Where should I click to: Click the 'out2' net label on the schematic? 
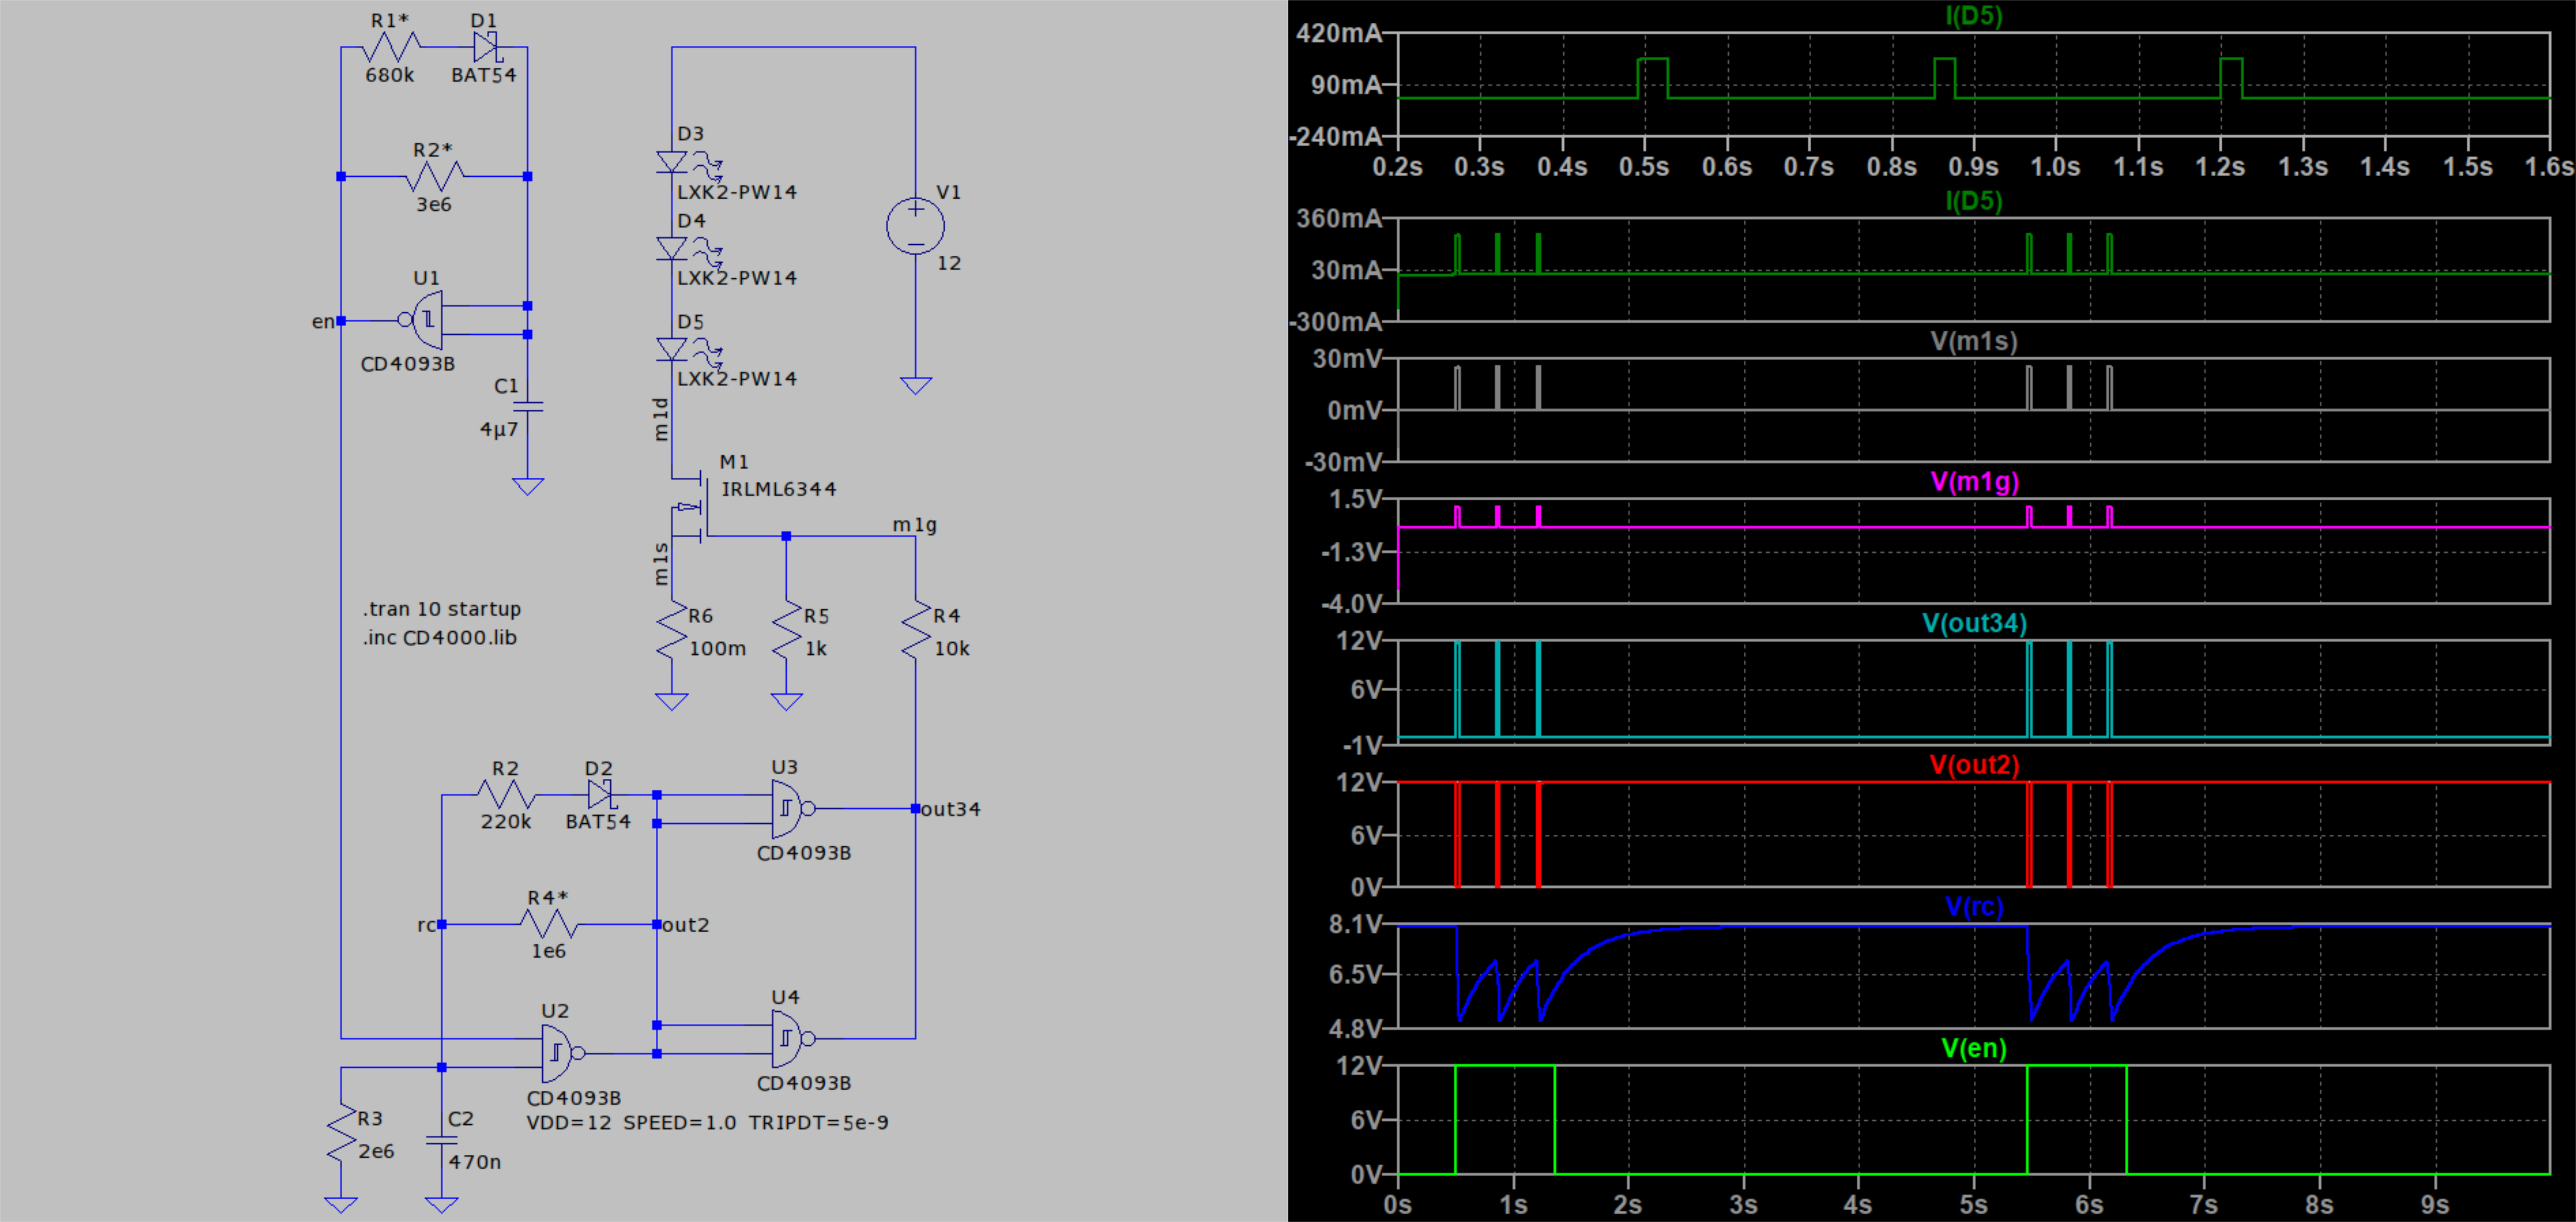(685, 925)
